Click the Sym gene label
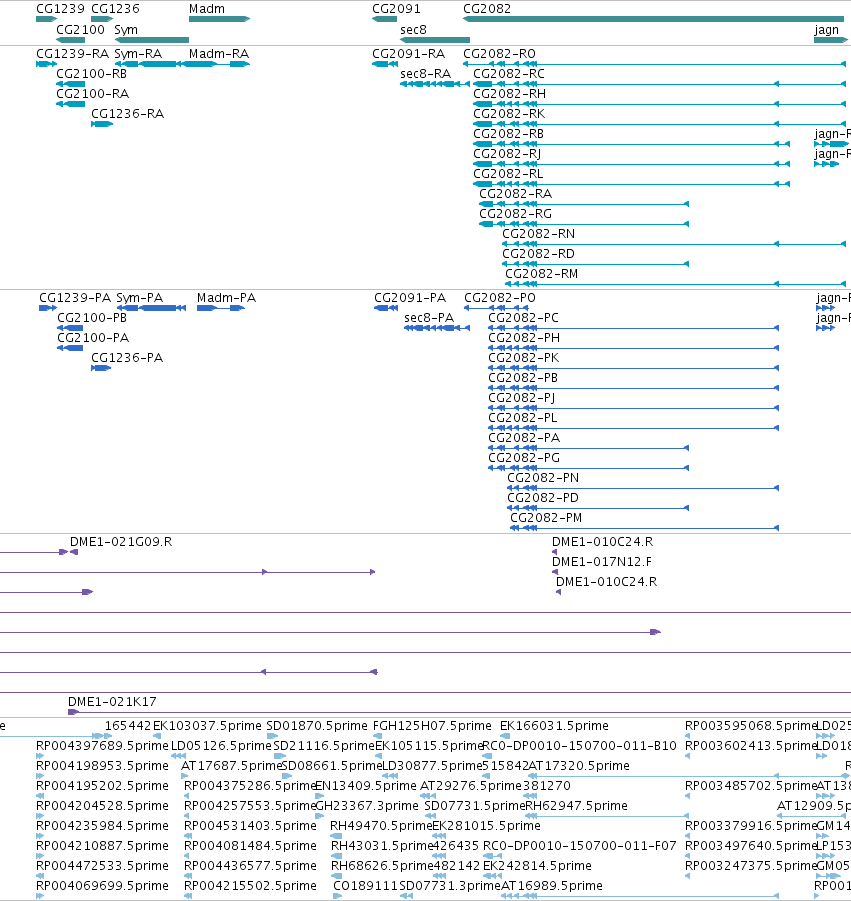The image size is (851, 901). pyautogui.click(x=126, y=29)
